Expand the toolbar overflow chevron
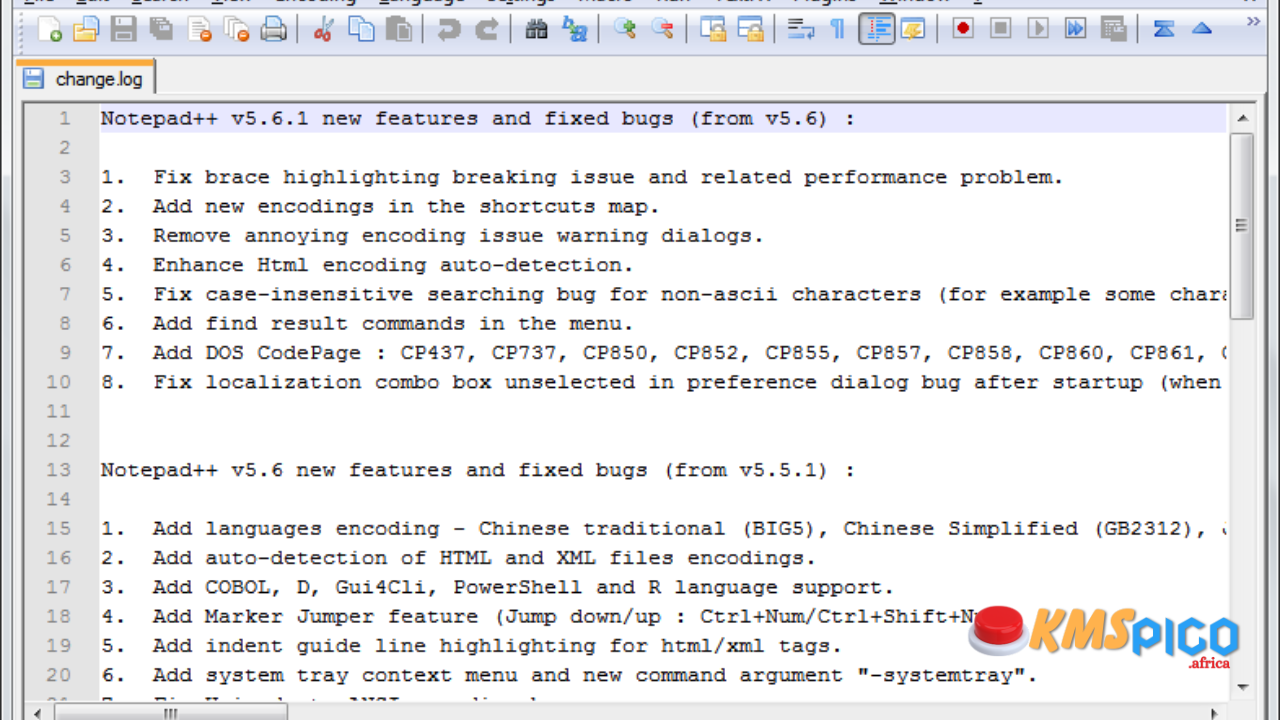This screenshot has width=1280, height=720. pyautogui.click(x=1252, y=21)
